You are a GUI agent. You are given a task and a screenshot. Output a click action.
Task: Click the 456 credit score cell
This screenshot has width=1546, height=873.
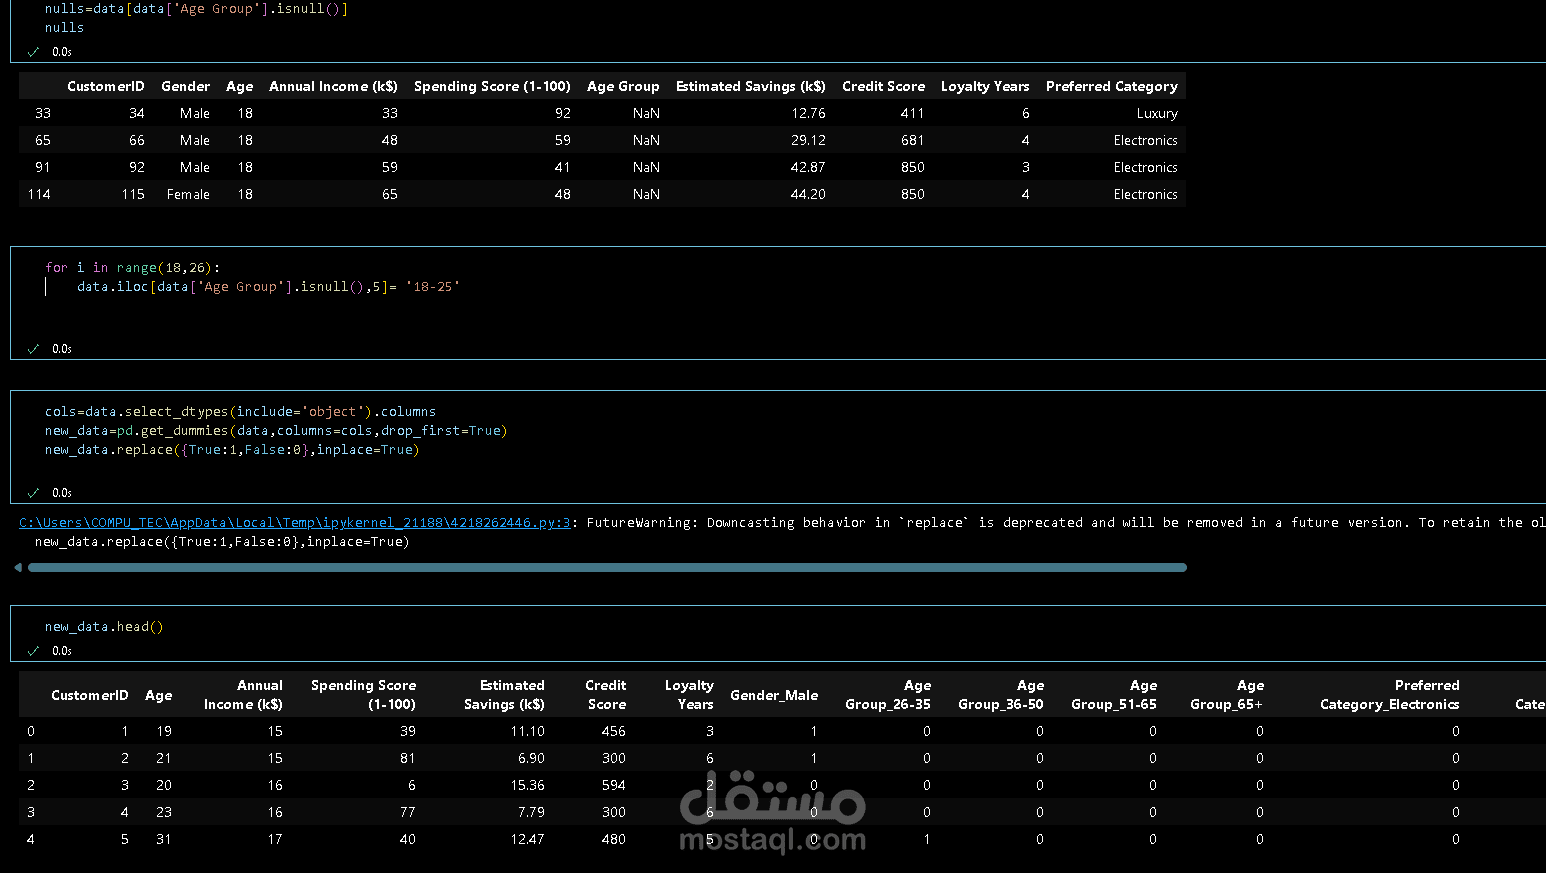[613, 732]
